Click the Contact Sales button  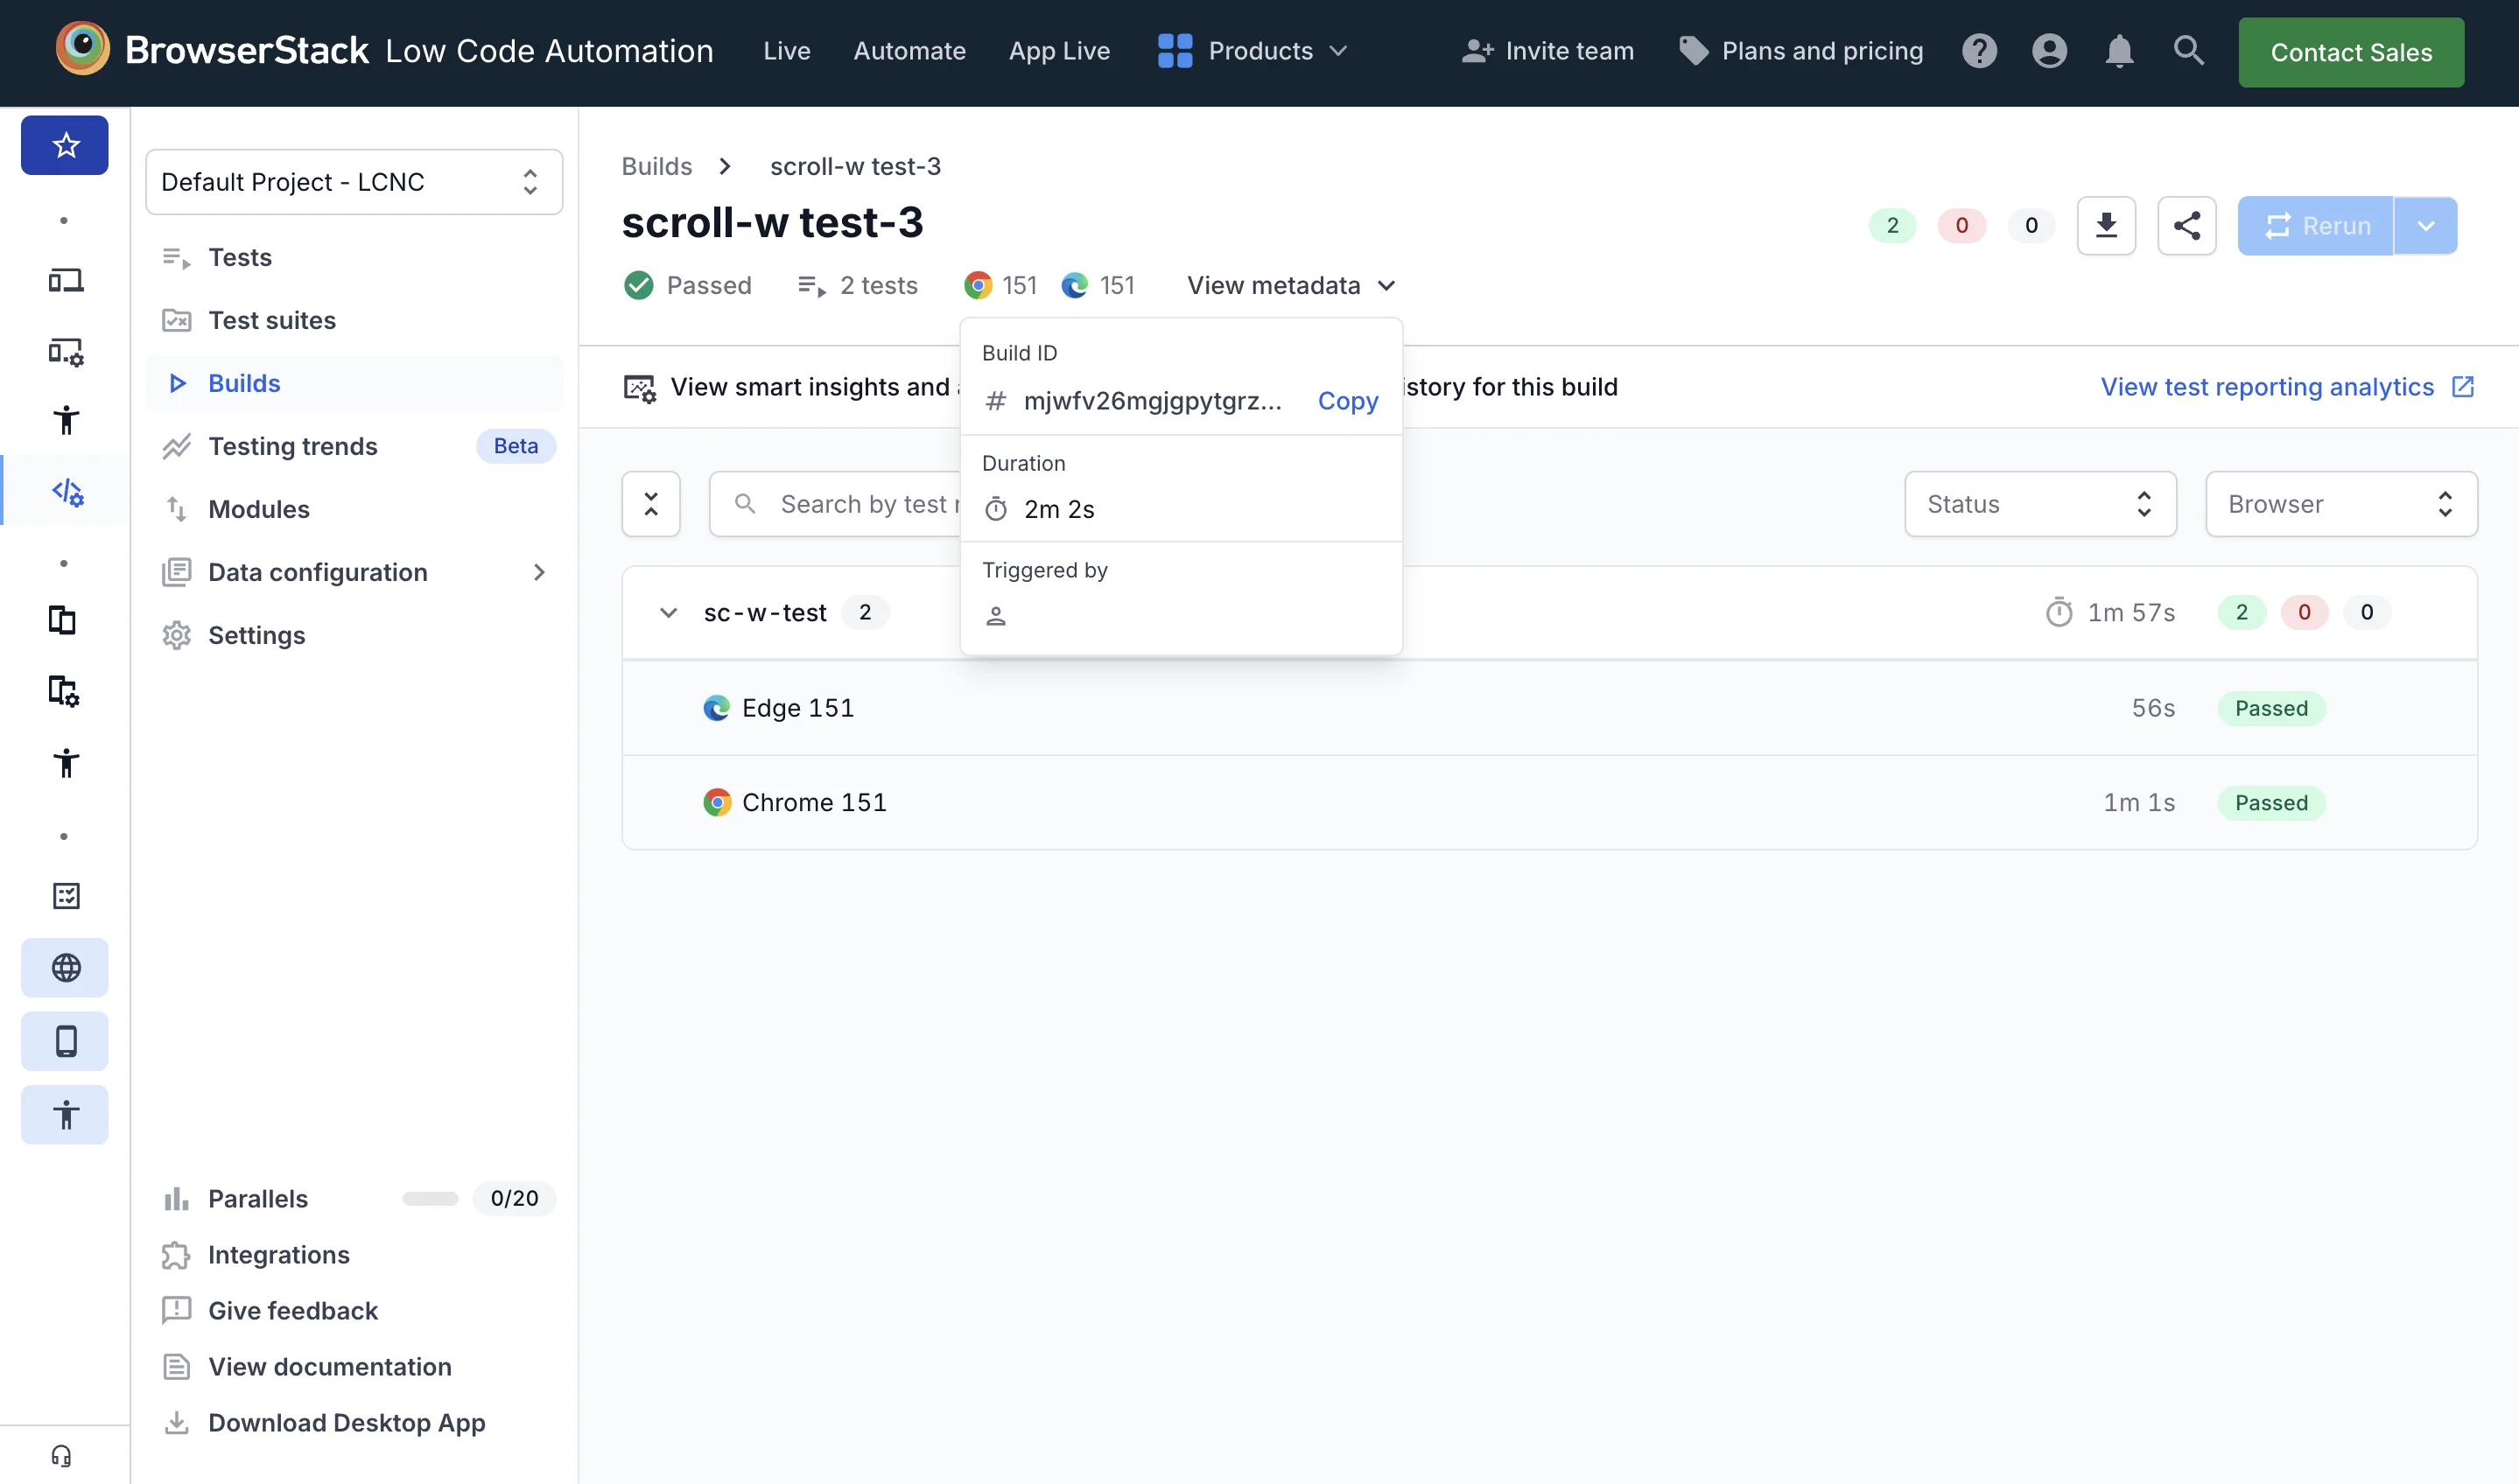[x=2351, y=52]
